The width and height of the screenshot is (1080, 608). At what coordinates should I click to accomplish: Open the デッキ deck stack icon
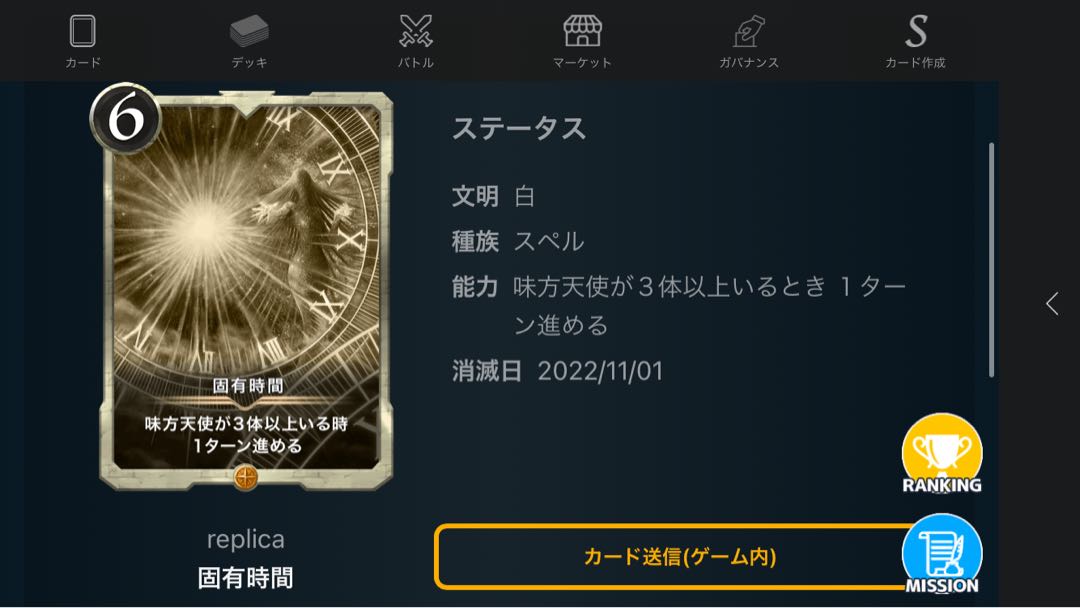[x=249, y=31]
